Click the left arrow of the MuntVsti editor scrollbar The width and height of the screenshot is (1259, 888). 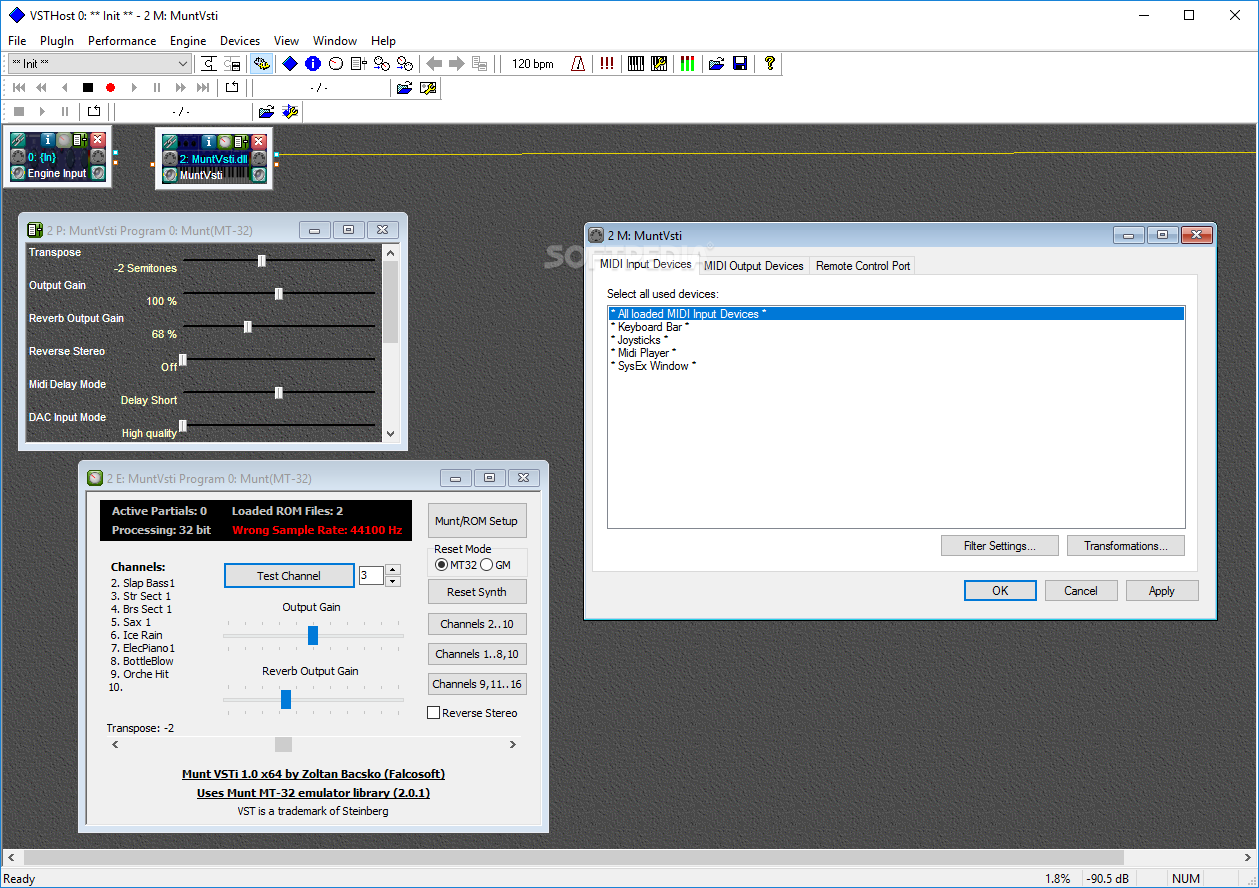pyautogui.click(x=115, y=744)
